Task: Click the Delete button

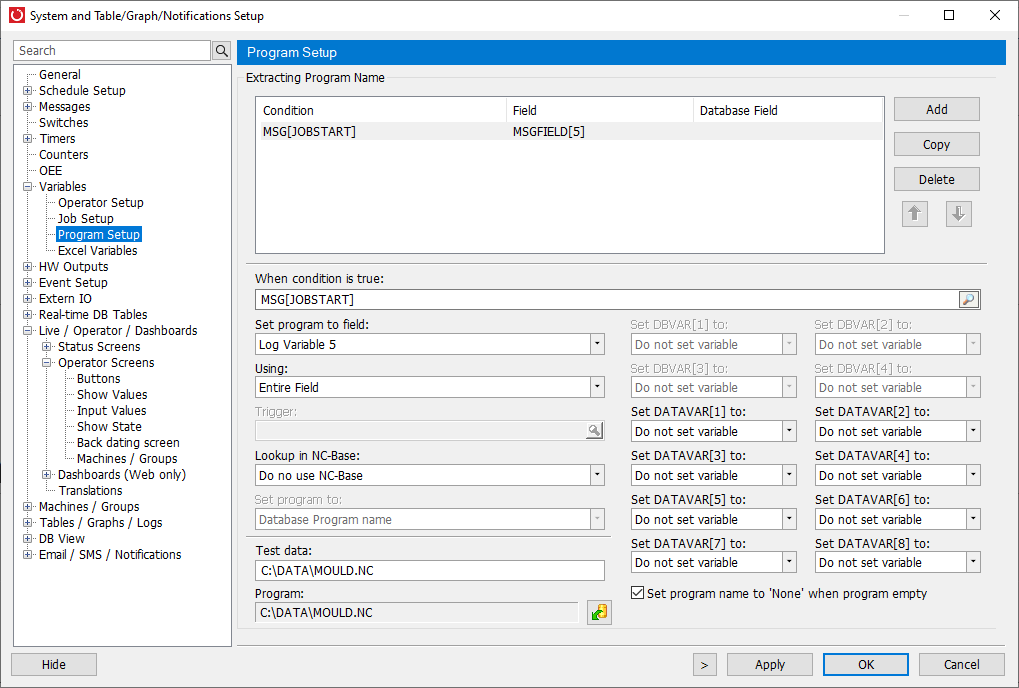Action: coord(936,179)
